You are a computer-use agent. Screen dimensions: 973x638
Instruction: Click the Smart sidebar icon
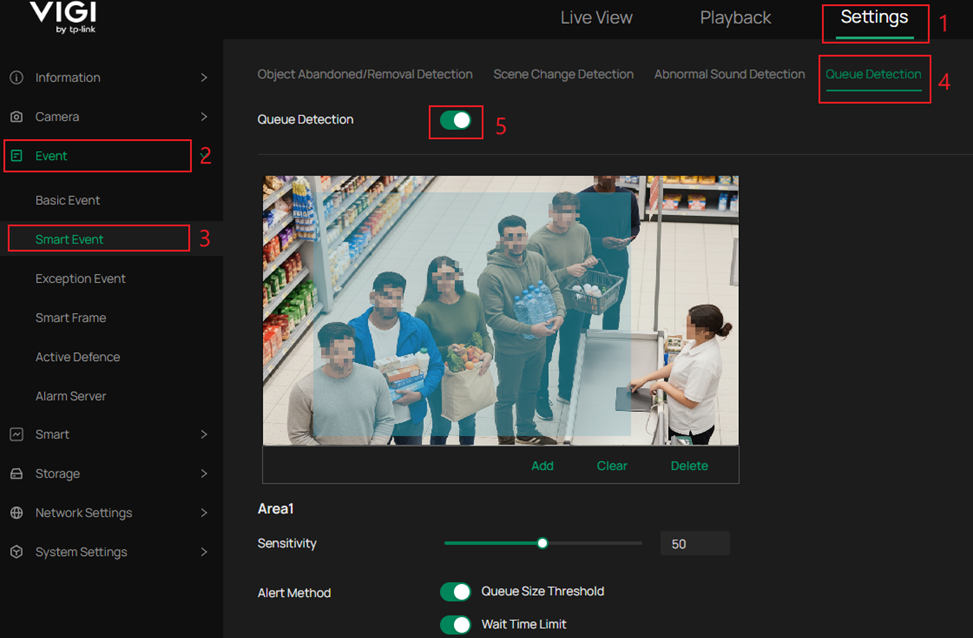(x=14, y=434)
